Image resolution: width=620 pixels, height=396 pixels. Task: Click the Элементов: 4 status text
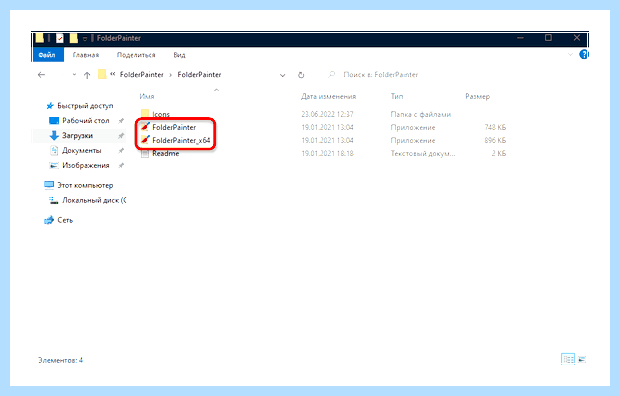click(60, 360)
